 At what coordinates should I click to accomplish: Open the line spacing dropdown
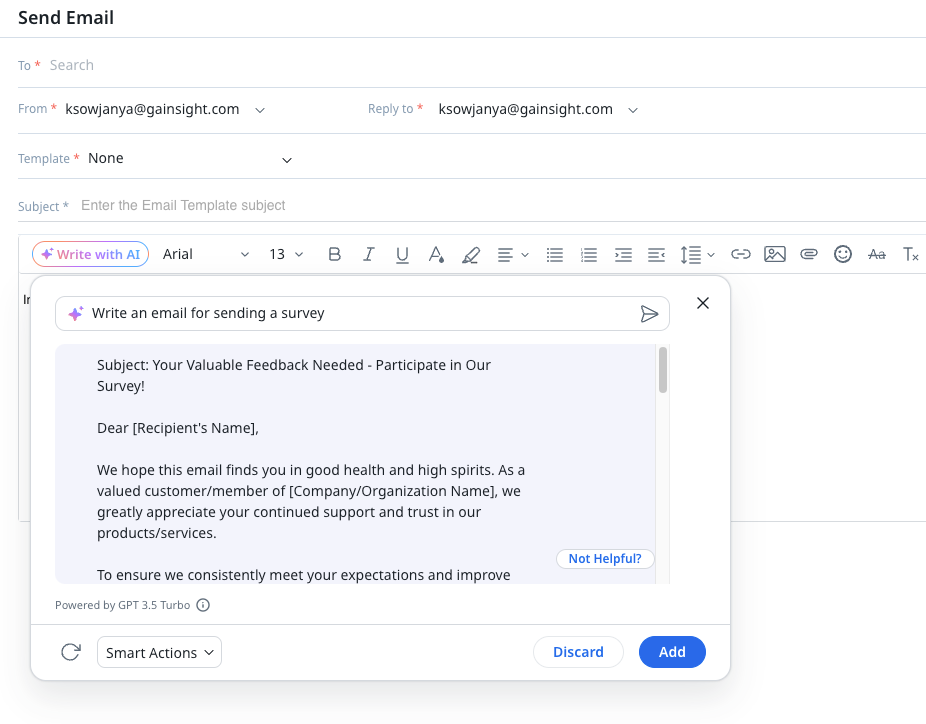697,255
